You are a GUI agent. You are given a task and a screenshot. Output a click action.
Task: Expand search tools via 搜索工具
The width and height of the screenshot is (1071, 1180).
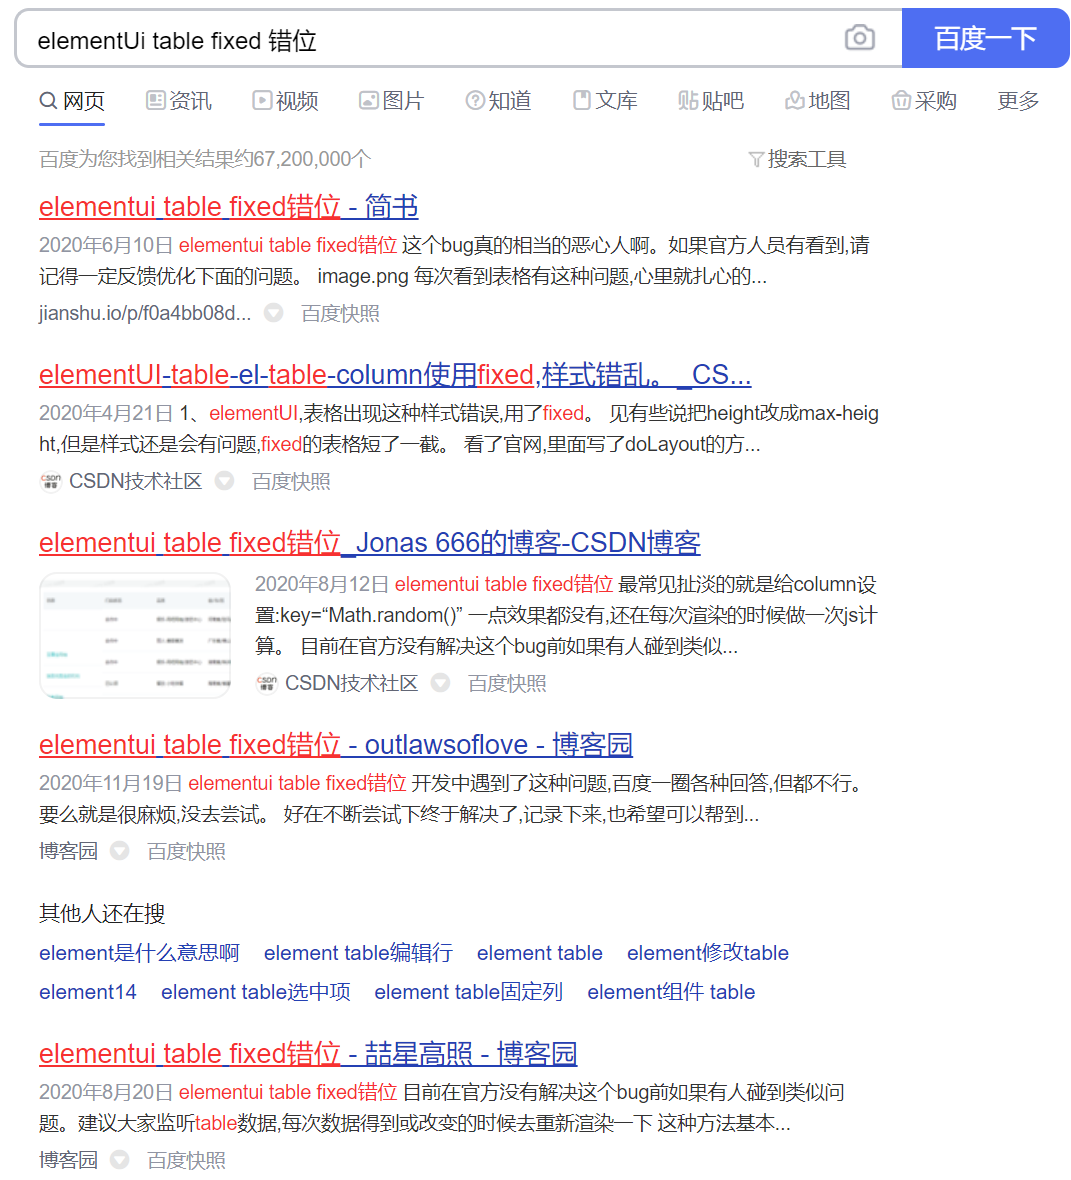coord(808,158)
